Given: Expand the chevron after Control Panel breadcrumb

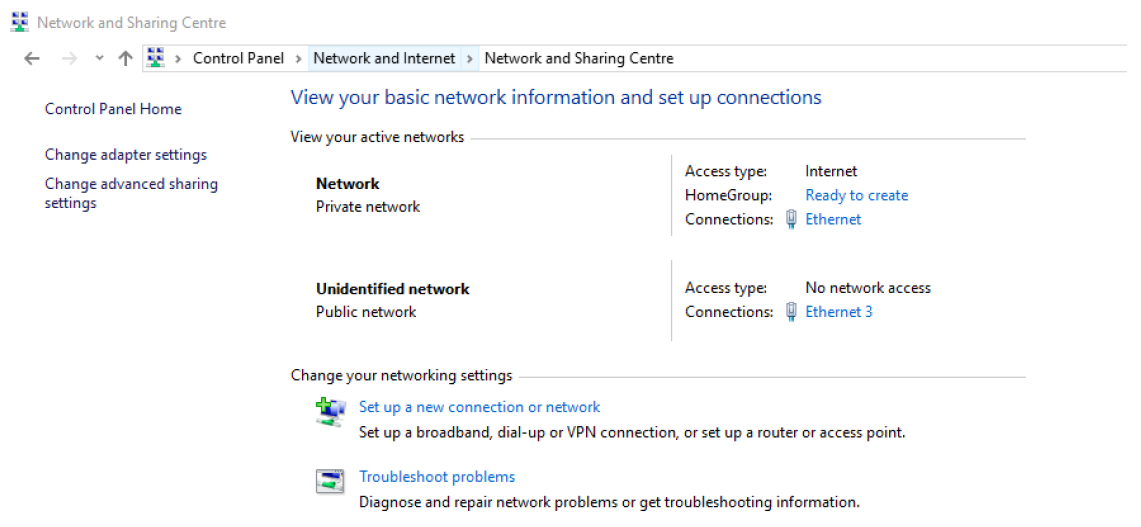Looking at the screenshot, I should click(x=298, y=59).
